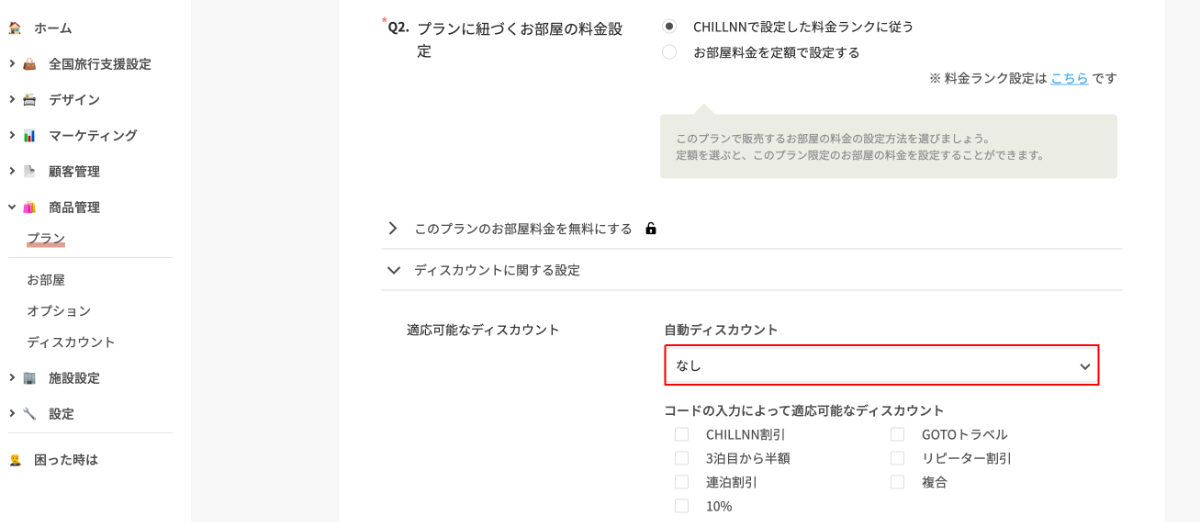Screen dimensions: 1200x522
Task: Click the wrench icon beside 設定
Action: 29,414
